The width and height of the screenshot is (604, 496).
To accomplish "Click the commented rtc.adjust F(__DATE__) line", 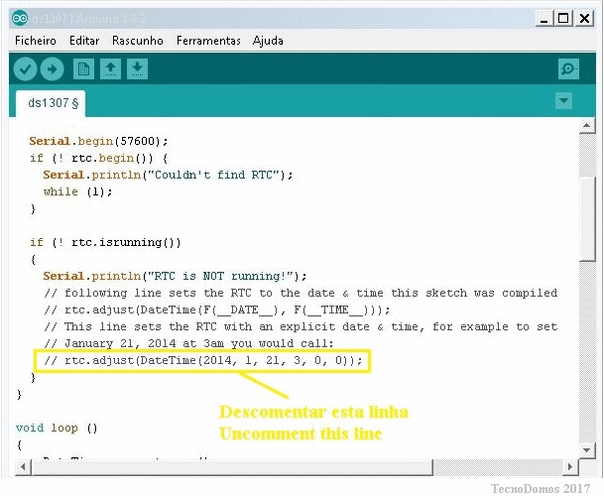I will 217,310.
